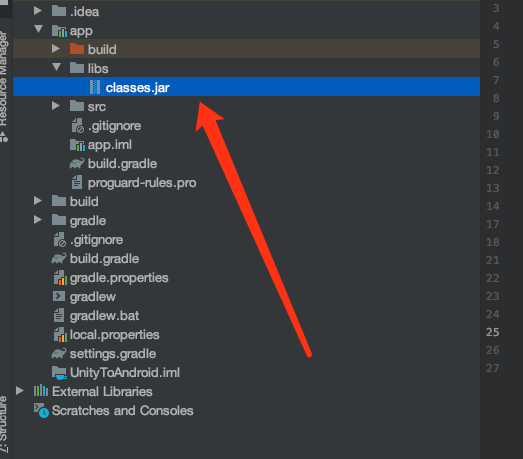The width and height of the screenshot is (523, 459).
Task: Click the Gradle elephant icon beside settings.gradle
Action: (59, 354)
